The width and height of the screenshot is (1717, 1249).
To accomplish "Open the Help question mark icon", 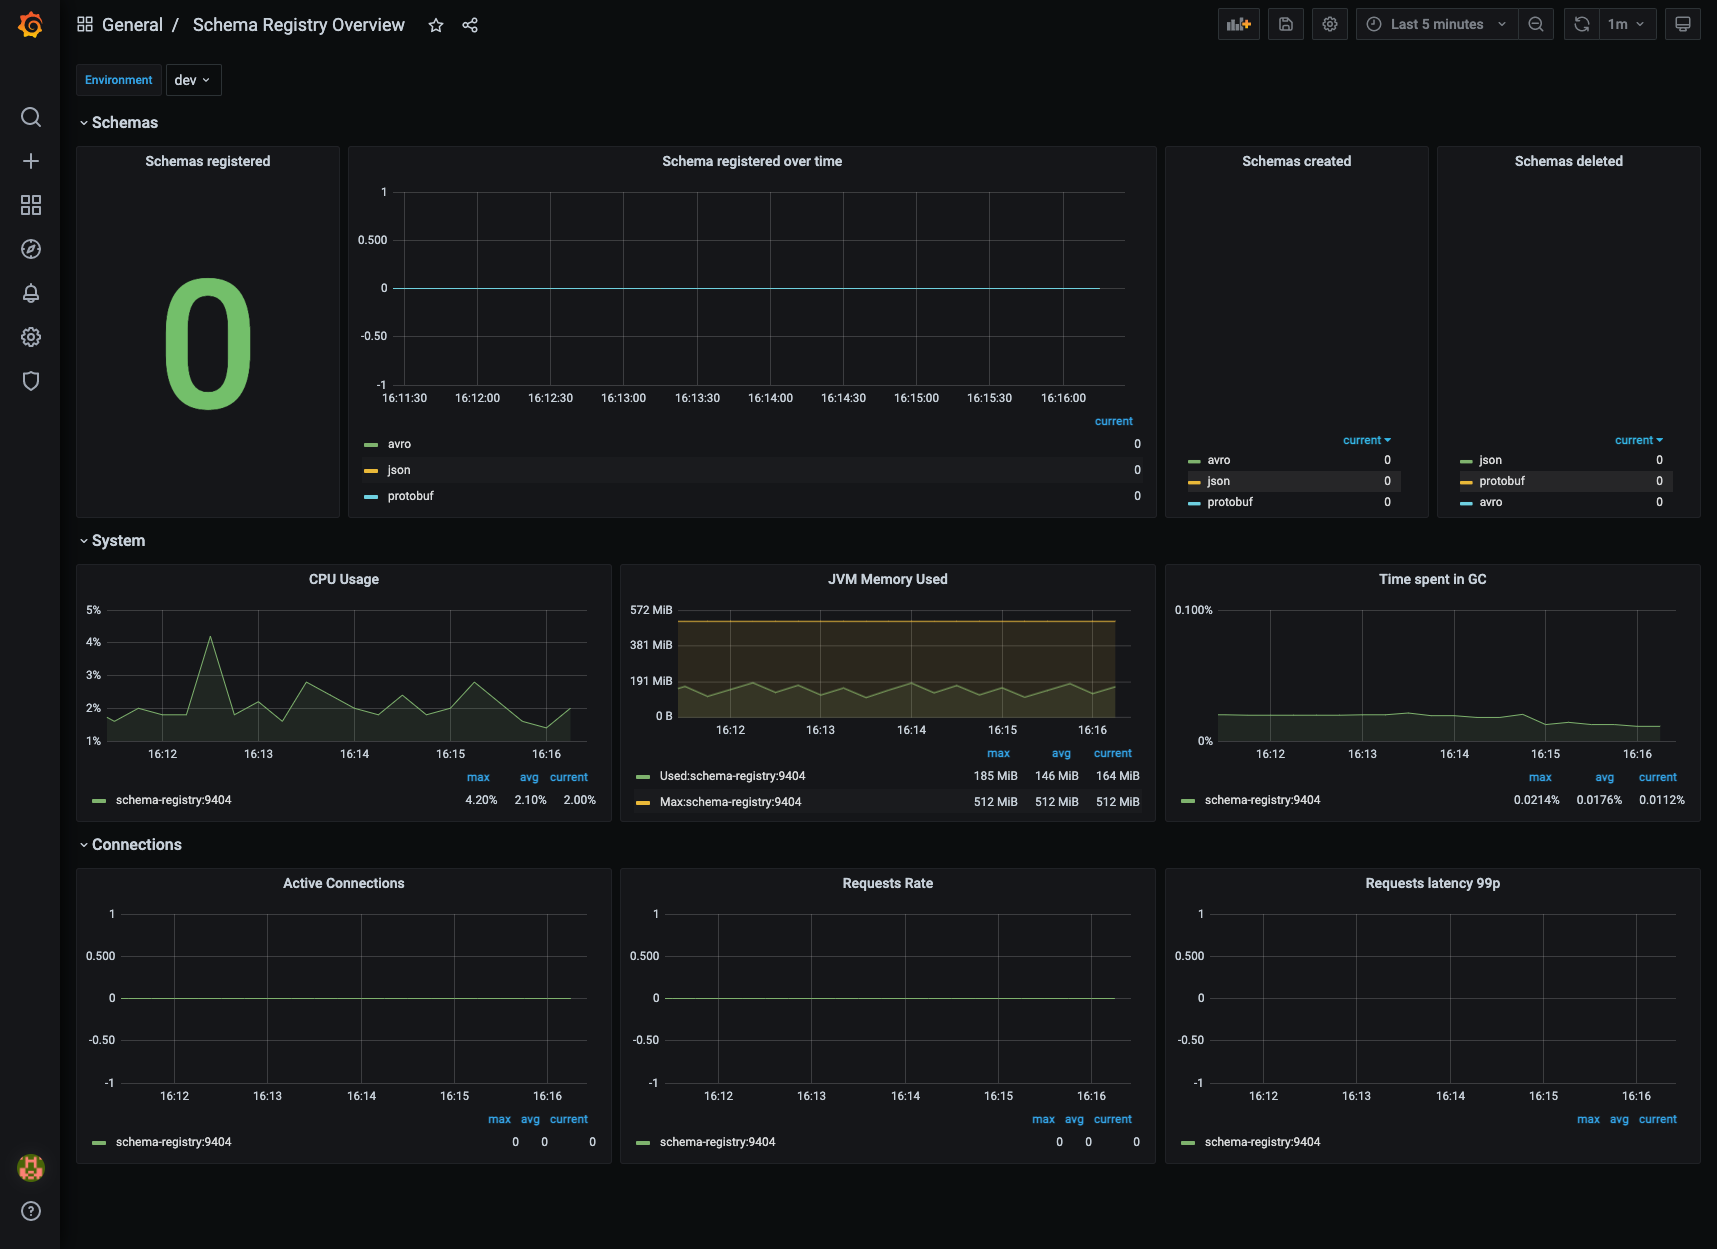I will [31, 1211].
